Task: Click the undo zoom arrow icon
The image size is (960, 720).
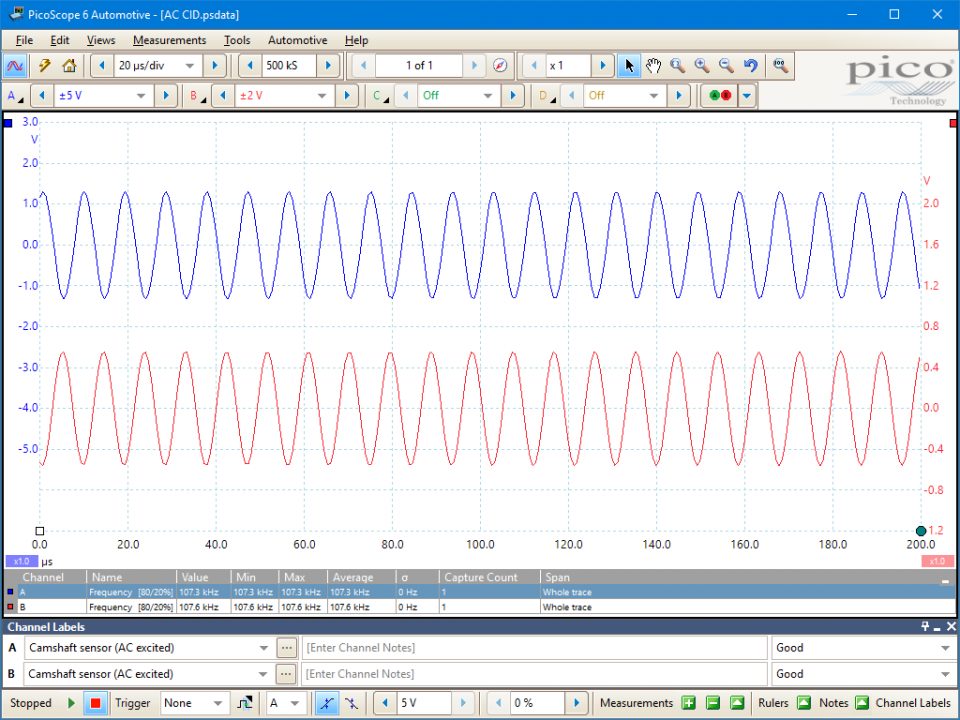Action: pyautogui.click(x=751, y=66)
